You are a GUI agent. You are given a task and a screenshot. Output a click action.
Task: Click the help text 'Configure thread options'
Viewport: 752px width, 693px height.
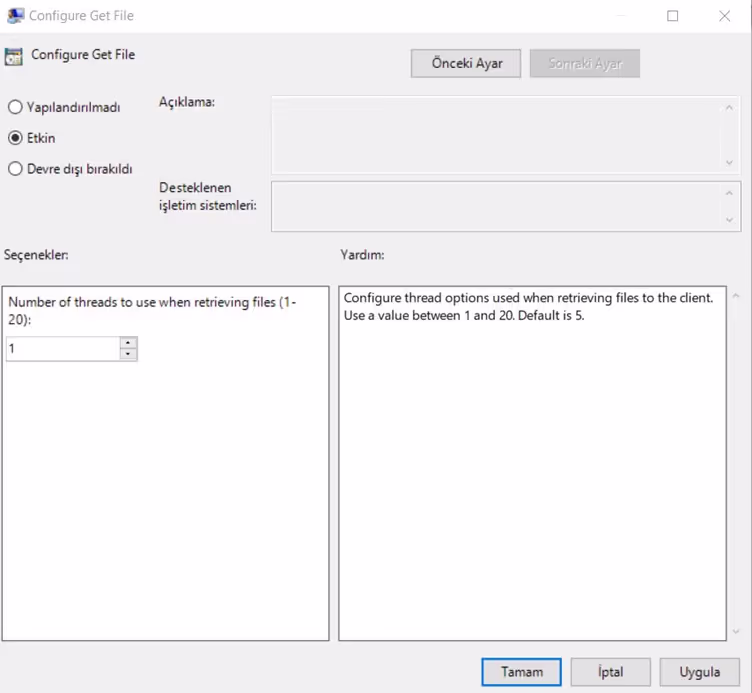529,306
